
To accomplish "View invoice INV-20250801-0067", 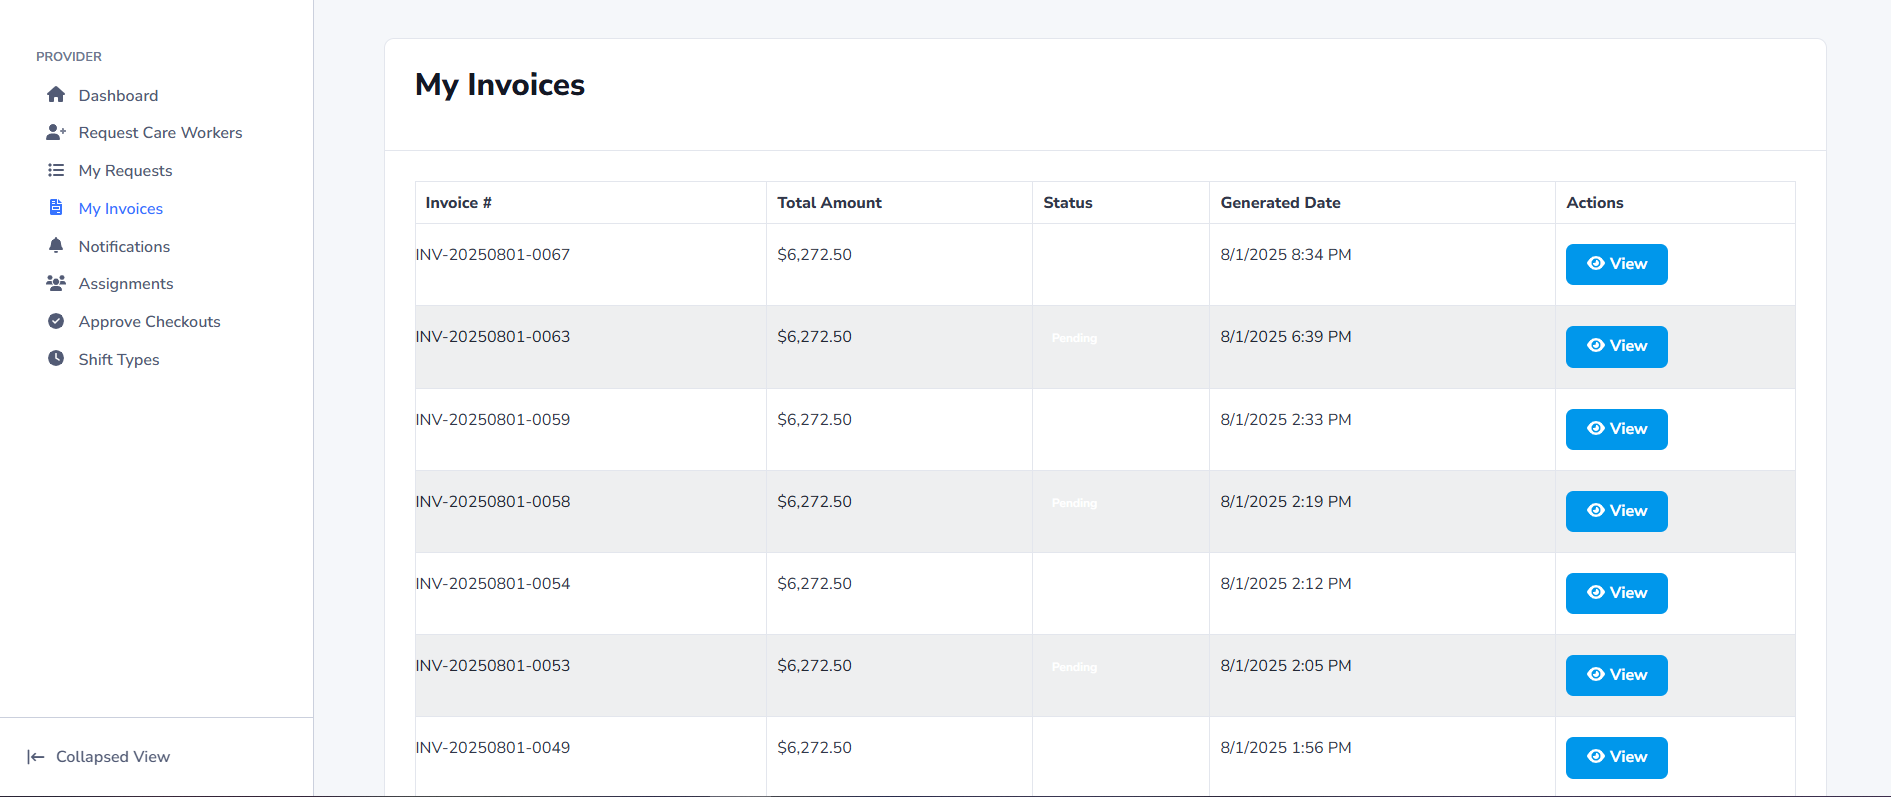I will pos(1616,264).
